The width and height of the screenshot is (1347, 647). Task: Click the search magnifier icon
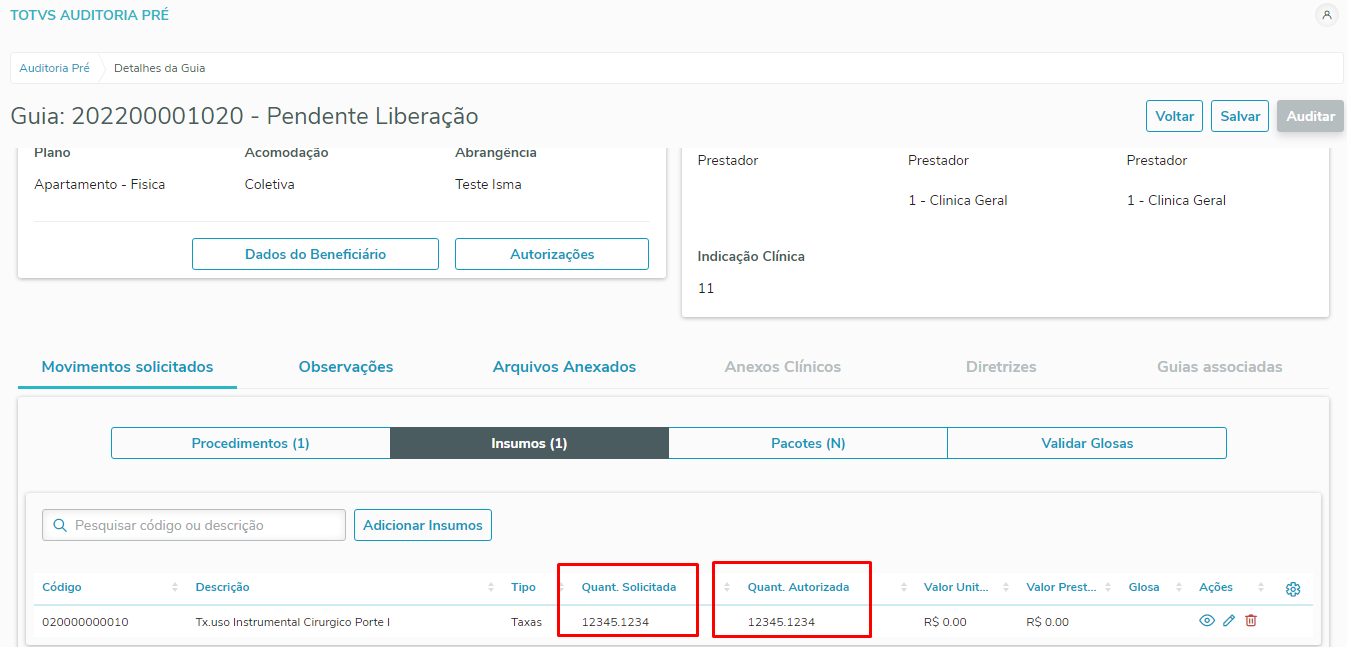pos(59,525)
